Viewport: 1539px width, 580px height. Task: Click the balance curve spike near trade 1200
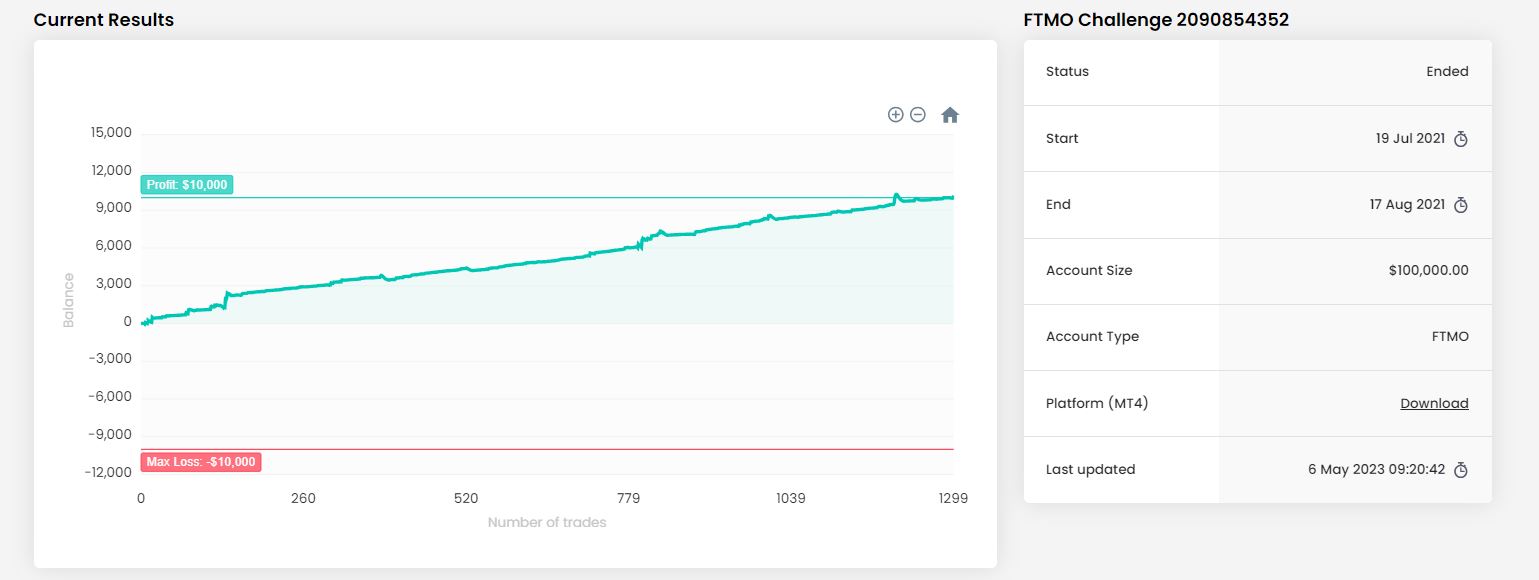[896, 195]
